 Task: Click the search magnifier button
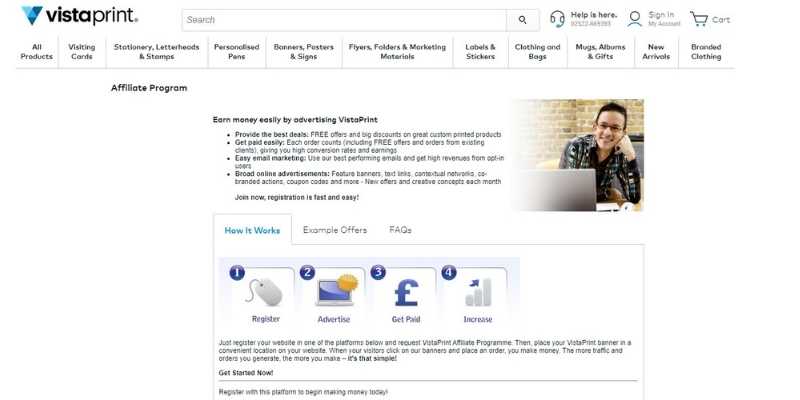[x=522, y=20]
